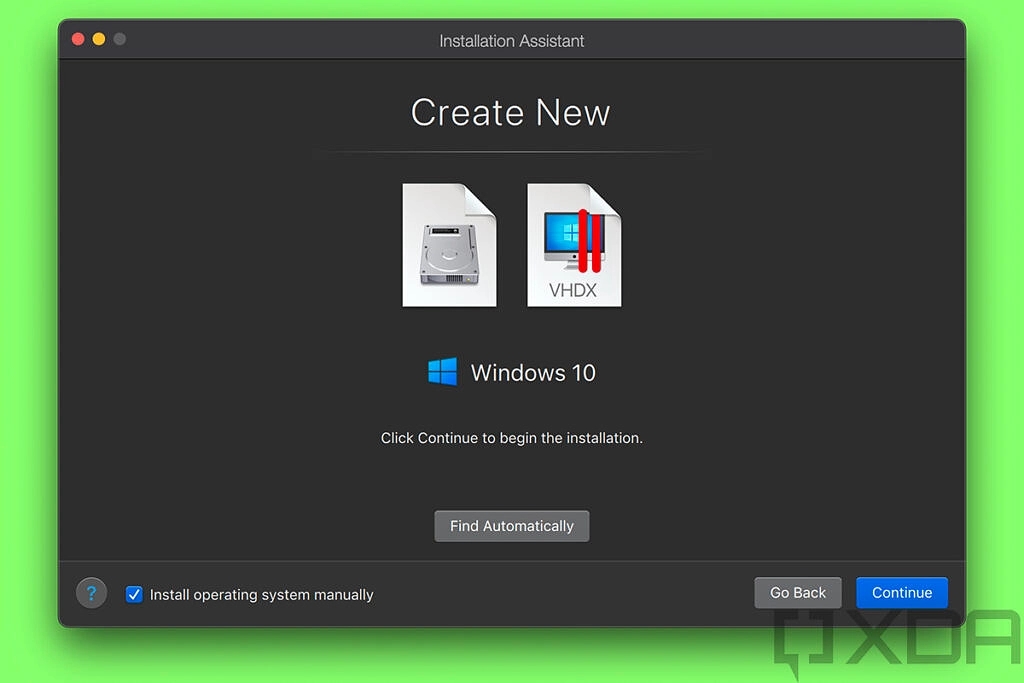The height and width of the screenshot is (683, 1024).
Task: Click the blue Windows logo
Action: pos(442,372)
